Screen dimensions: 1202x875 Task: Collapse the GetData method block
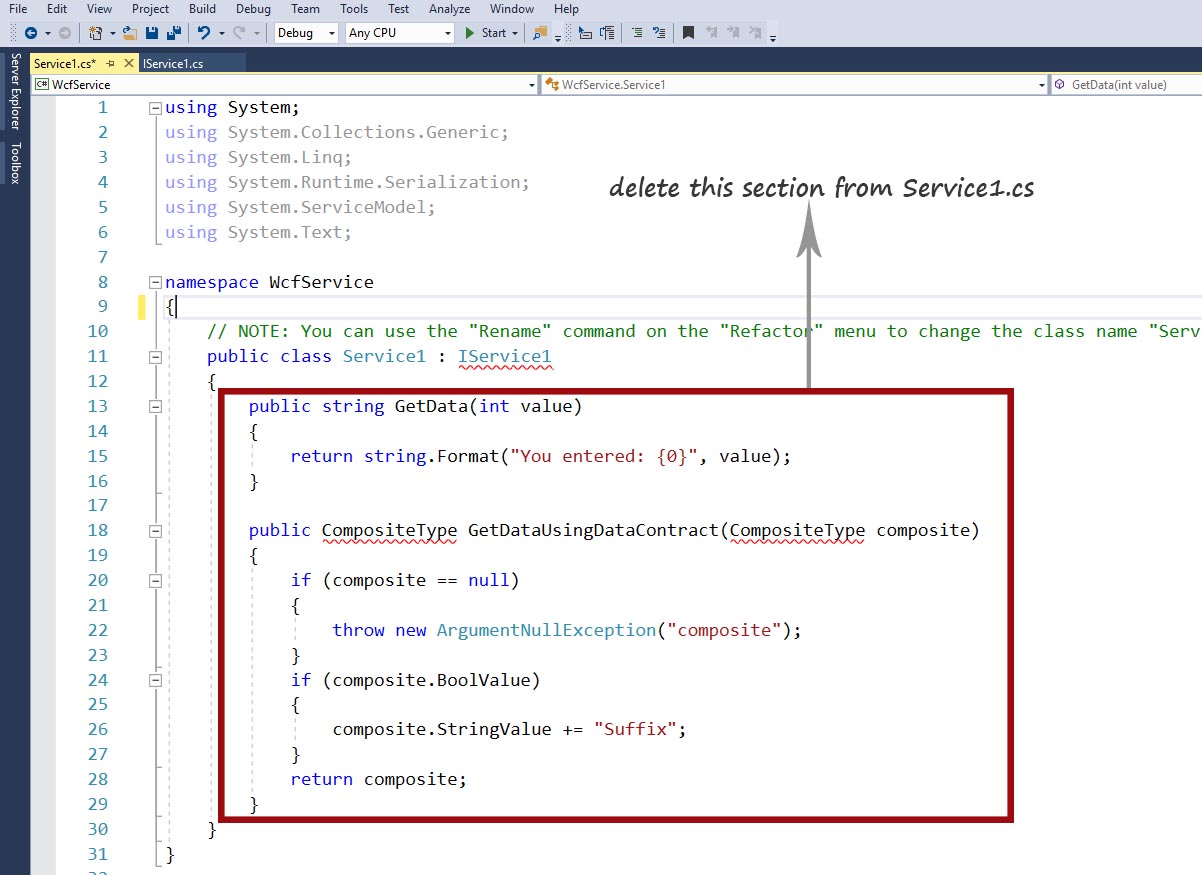pos(154,406)
